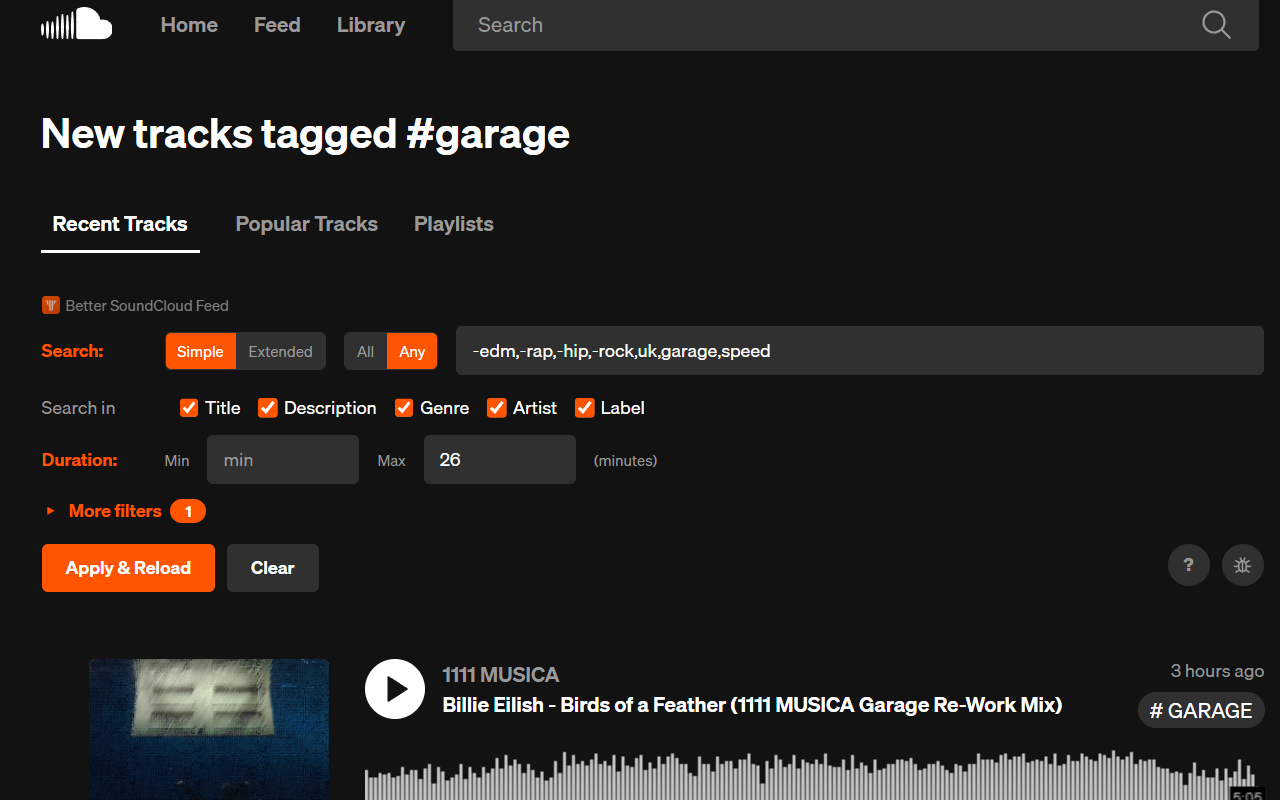Click the More filters count badge

[x=188, y=511]
